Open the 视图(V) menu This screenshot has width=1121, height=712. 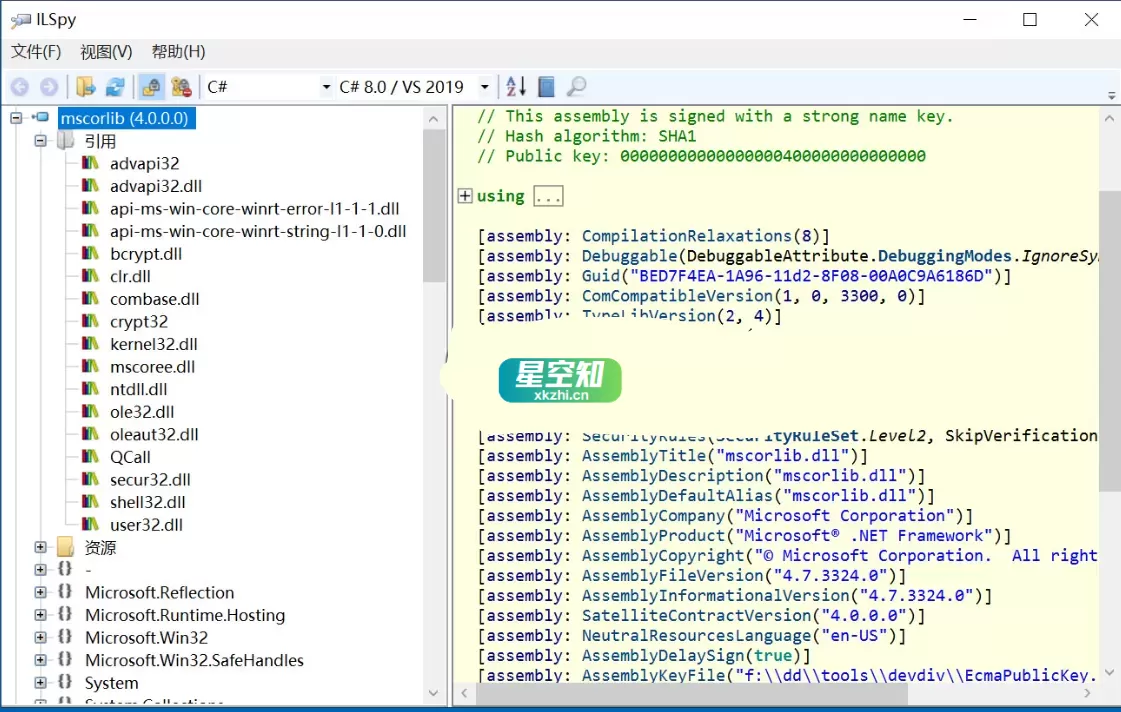(x=105, y=52)
